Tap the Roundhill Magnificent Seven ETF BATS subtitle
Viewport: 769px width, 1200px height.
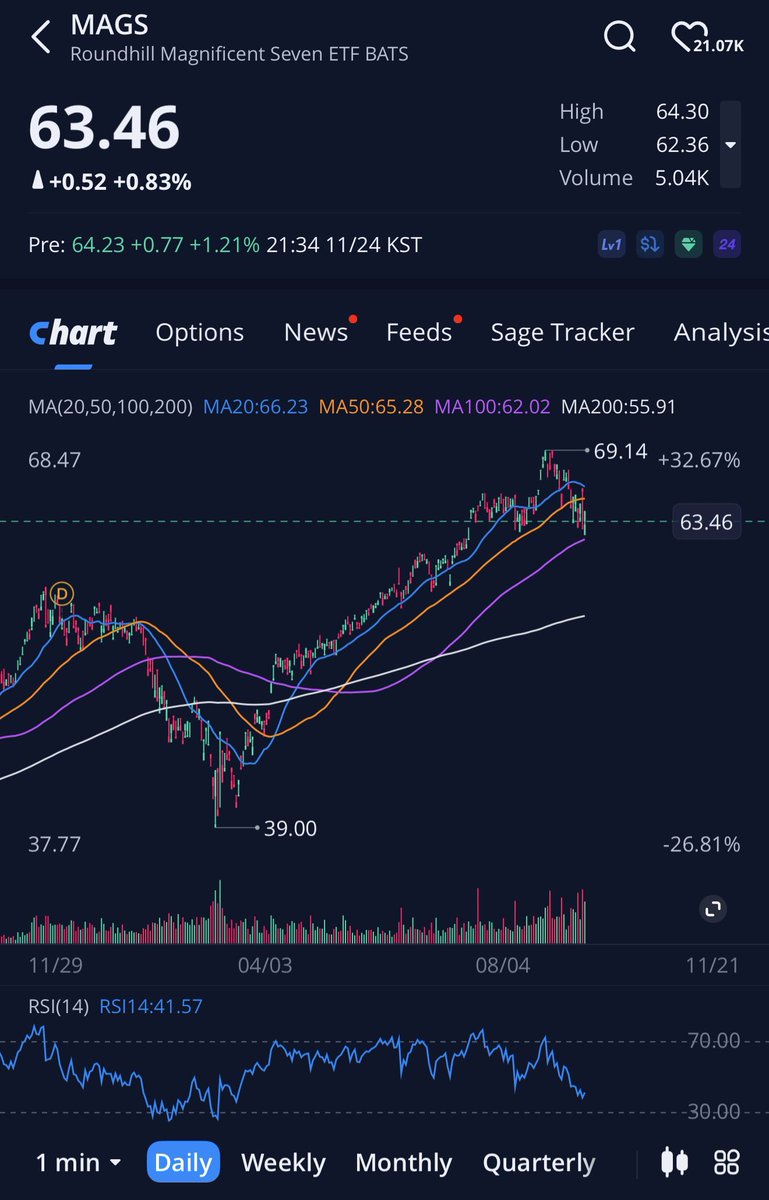tap(239, 53)
